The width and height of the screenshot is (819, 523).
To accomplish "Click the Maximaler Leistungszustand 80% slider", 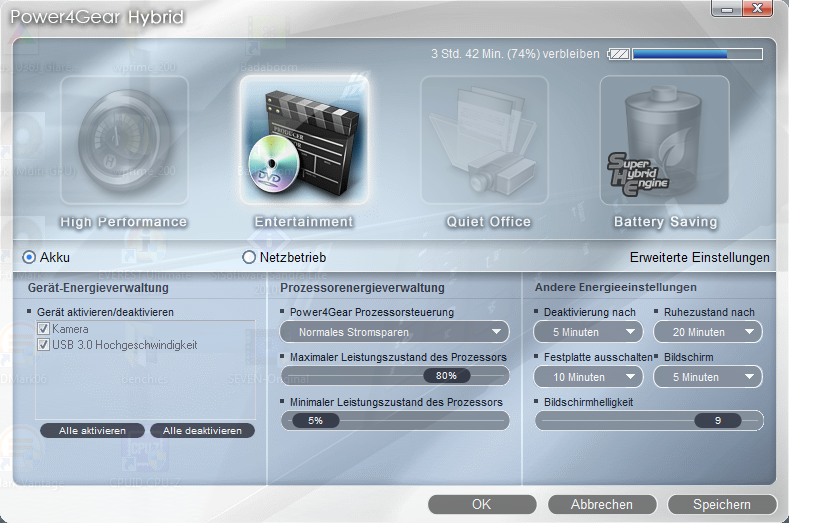I will click(x=446, y=376).
